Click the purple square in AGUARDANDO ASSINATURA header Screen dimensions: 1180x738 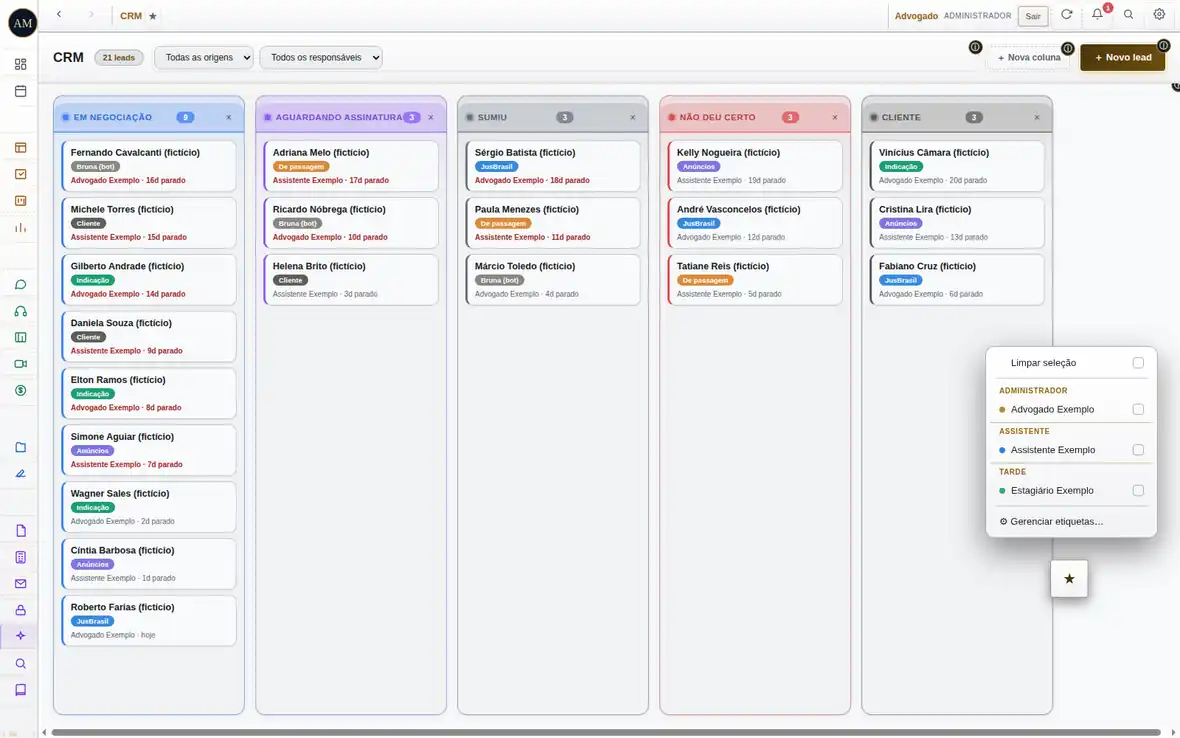click(267, 117)
